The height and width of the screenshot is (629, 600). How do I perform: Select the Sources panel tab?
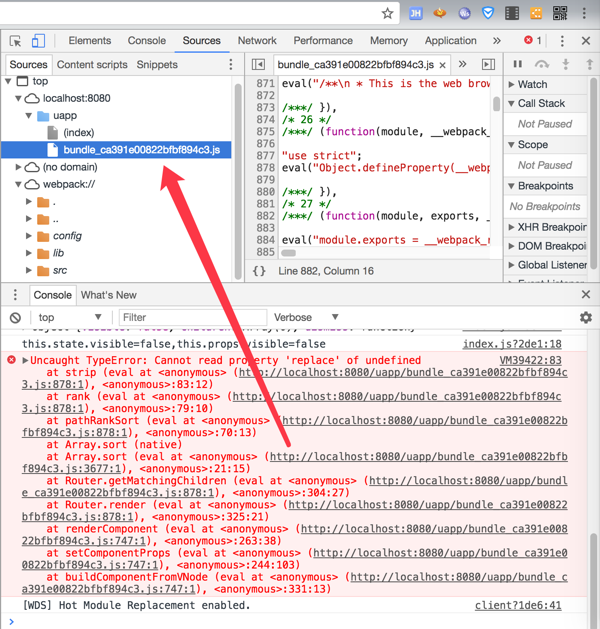click(201, 41)
